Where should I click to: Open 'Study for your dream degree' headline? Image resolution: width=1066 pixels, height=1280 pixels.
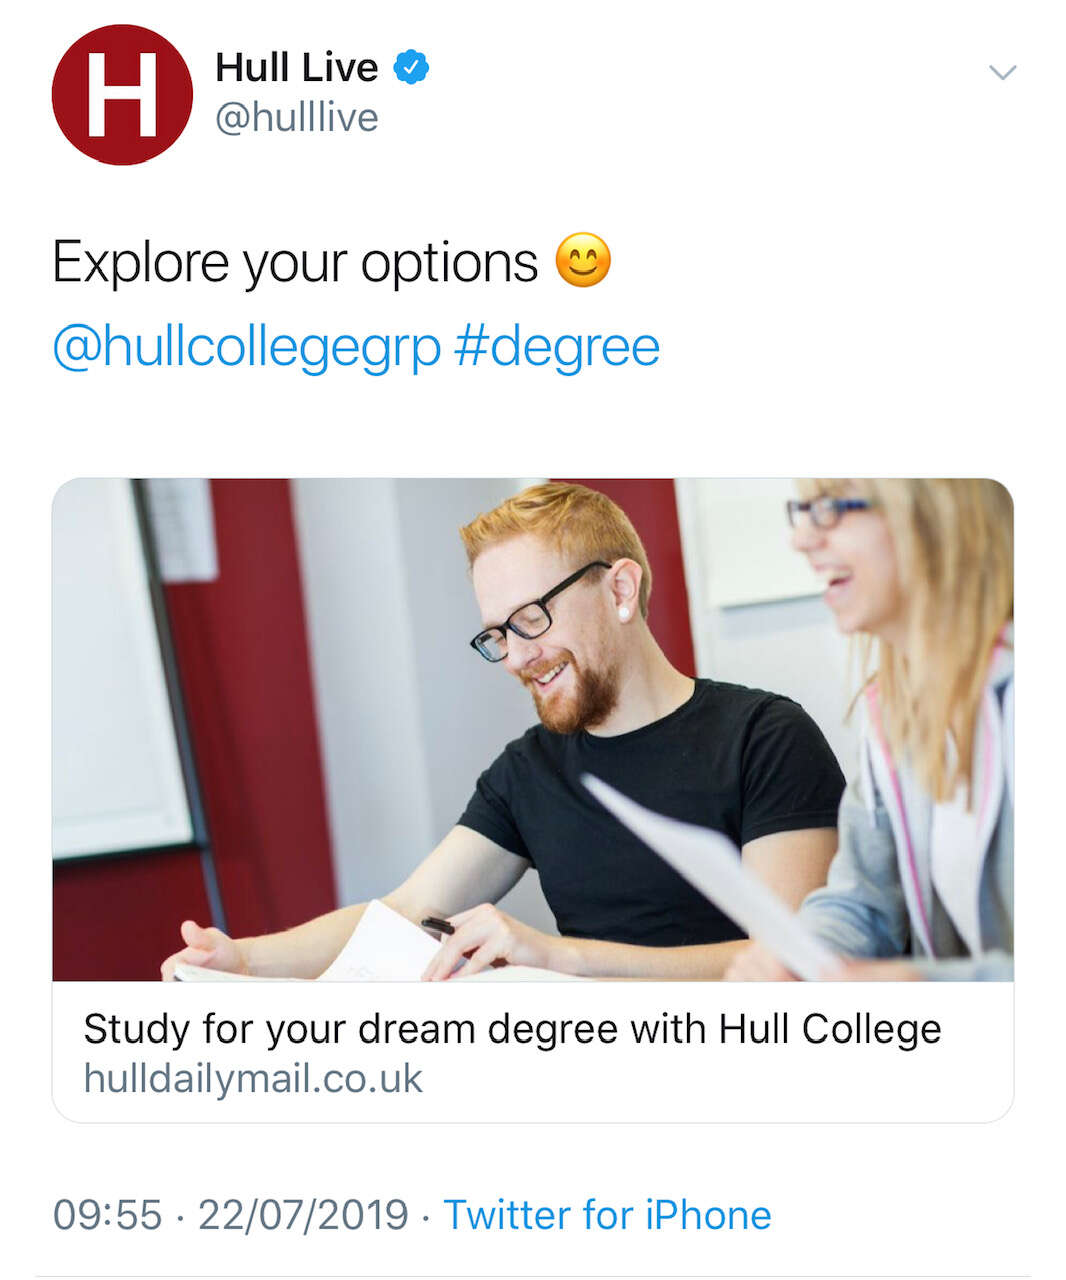click(512, 1029)
